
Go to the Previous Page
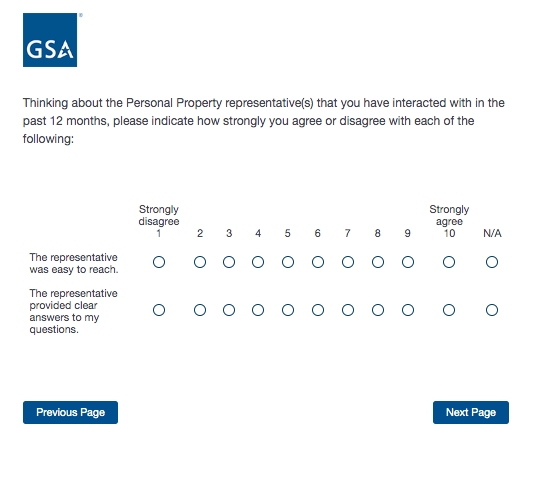click(x=71, y=412)
